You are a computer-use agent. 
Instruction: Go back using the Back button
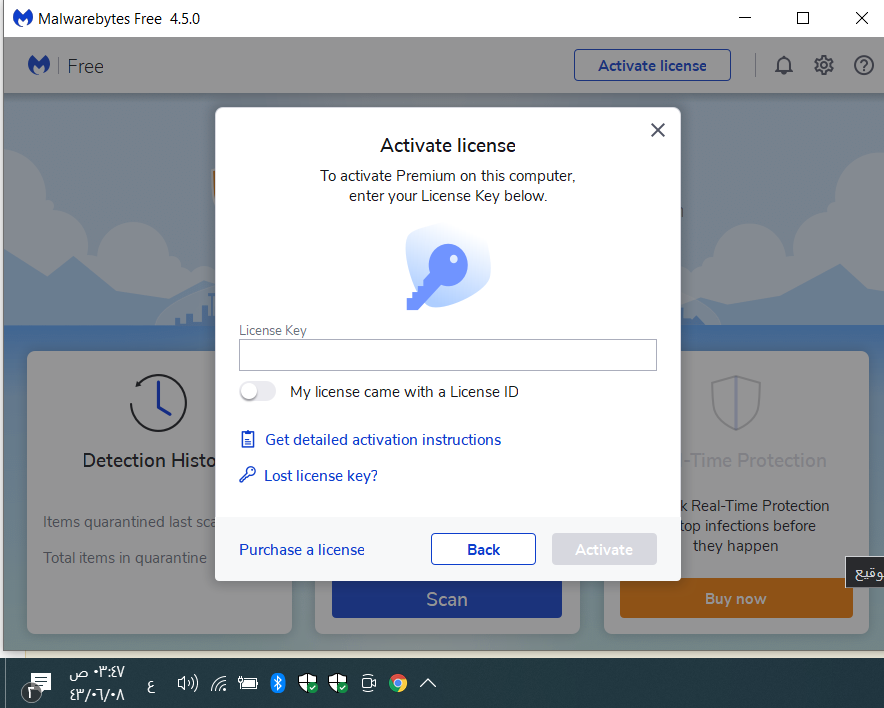point(483,549)
